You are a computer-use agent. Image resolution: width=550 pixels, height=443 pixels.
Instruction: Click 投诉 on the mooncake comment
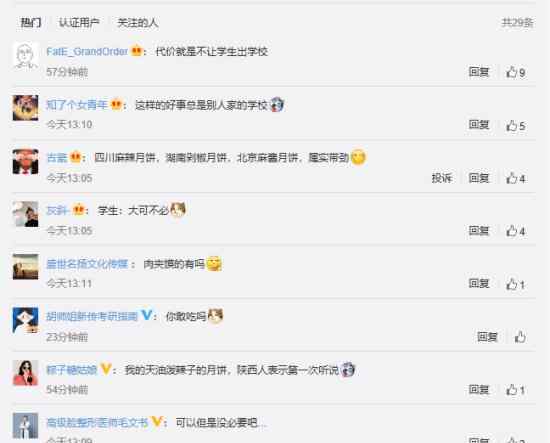[442, 178]
